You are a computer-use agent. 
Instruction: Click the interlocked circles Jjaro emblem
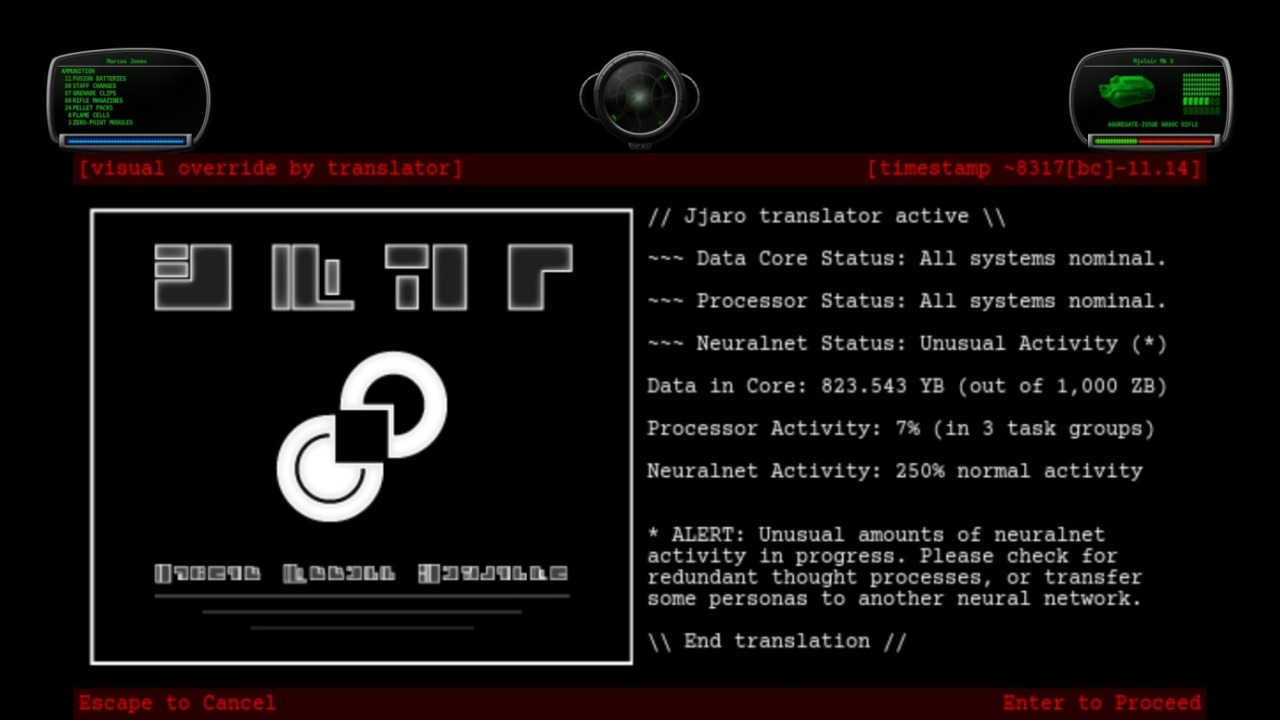point(361,436)
